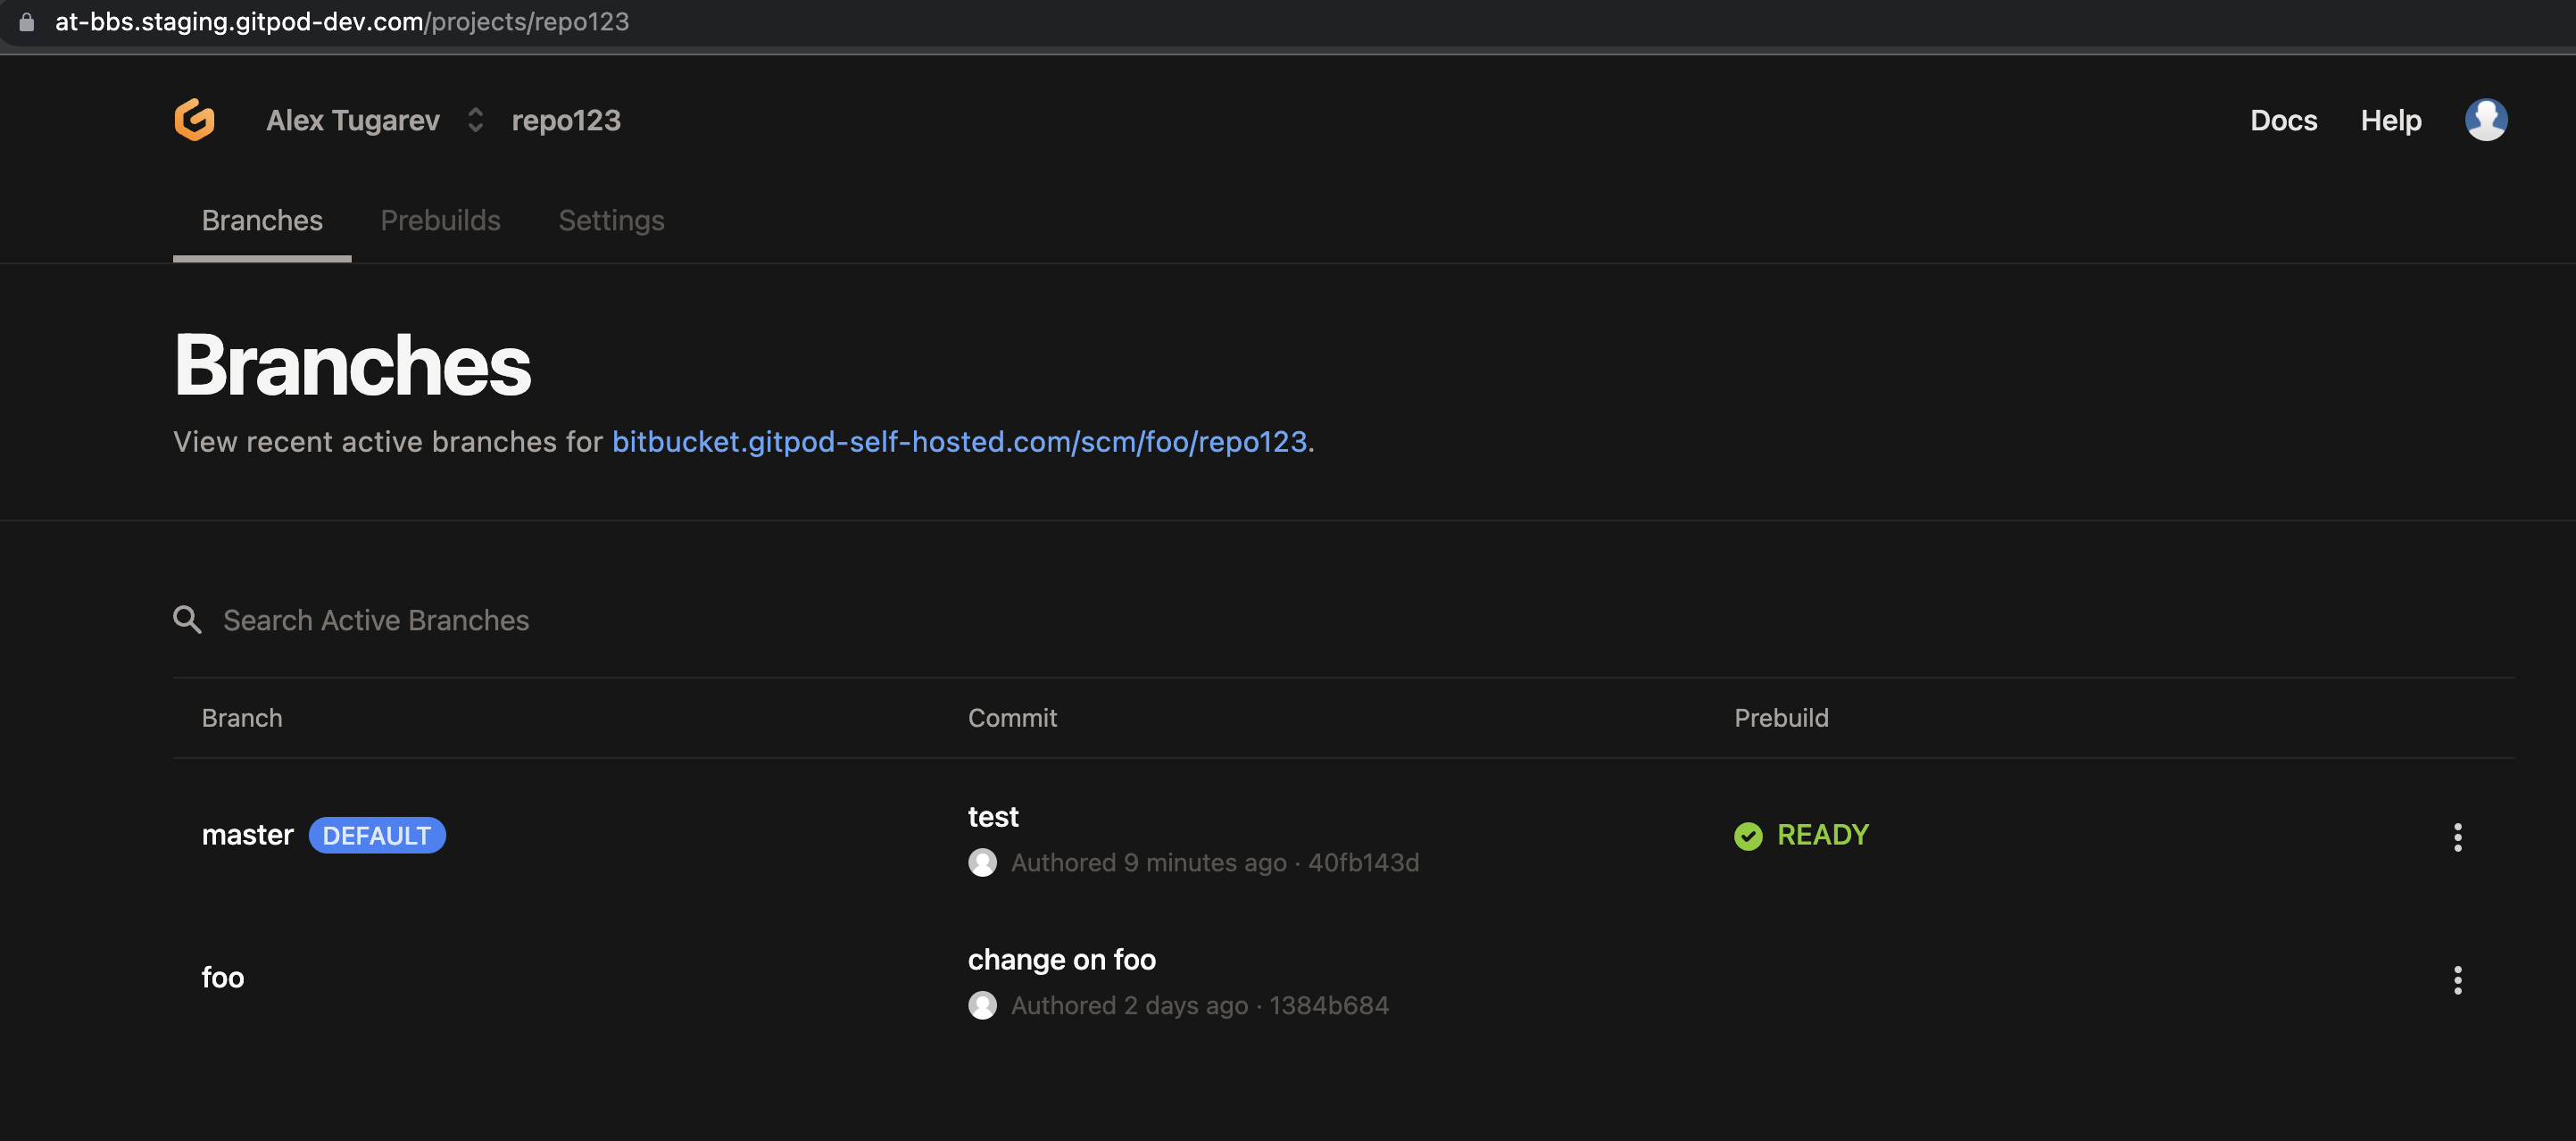This screenshot has width=2576, height=1141.
Task: Click the Gitpod logo icon
Action: [194, 120]
